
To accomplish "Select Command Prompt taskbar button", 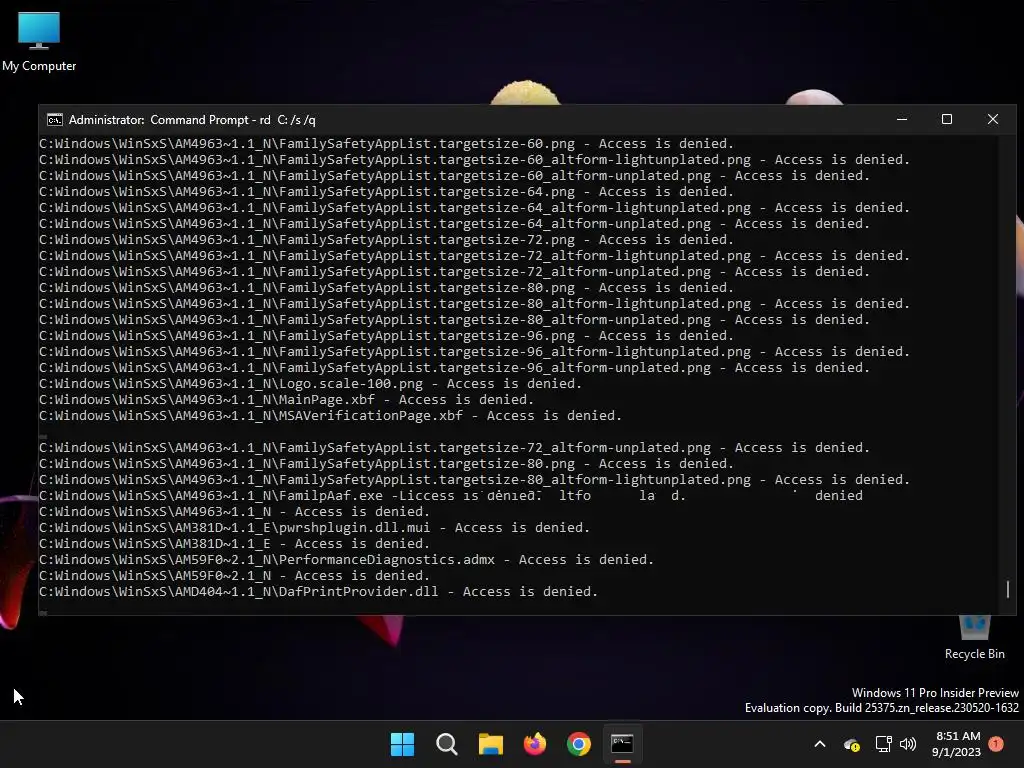I will pyautogui.click(x=622, y=744).
